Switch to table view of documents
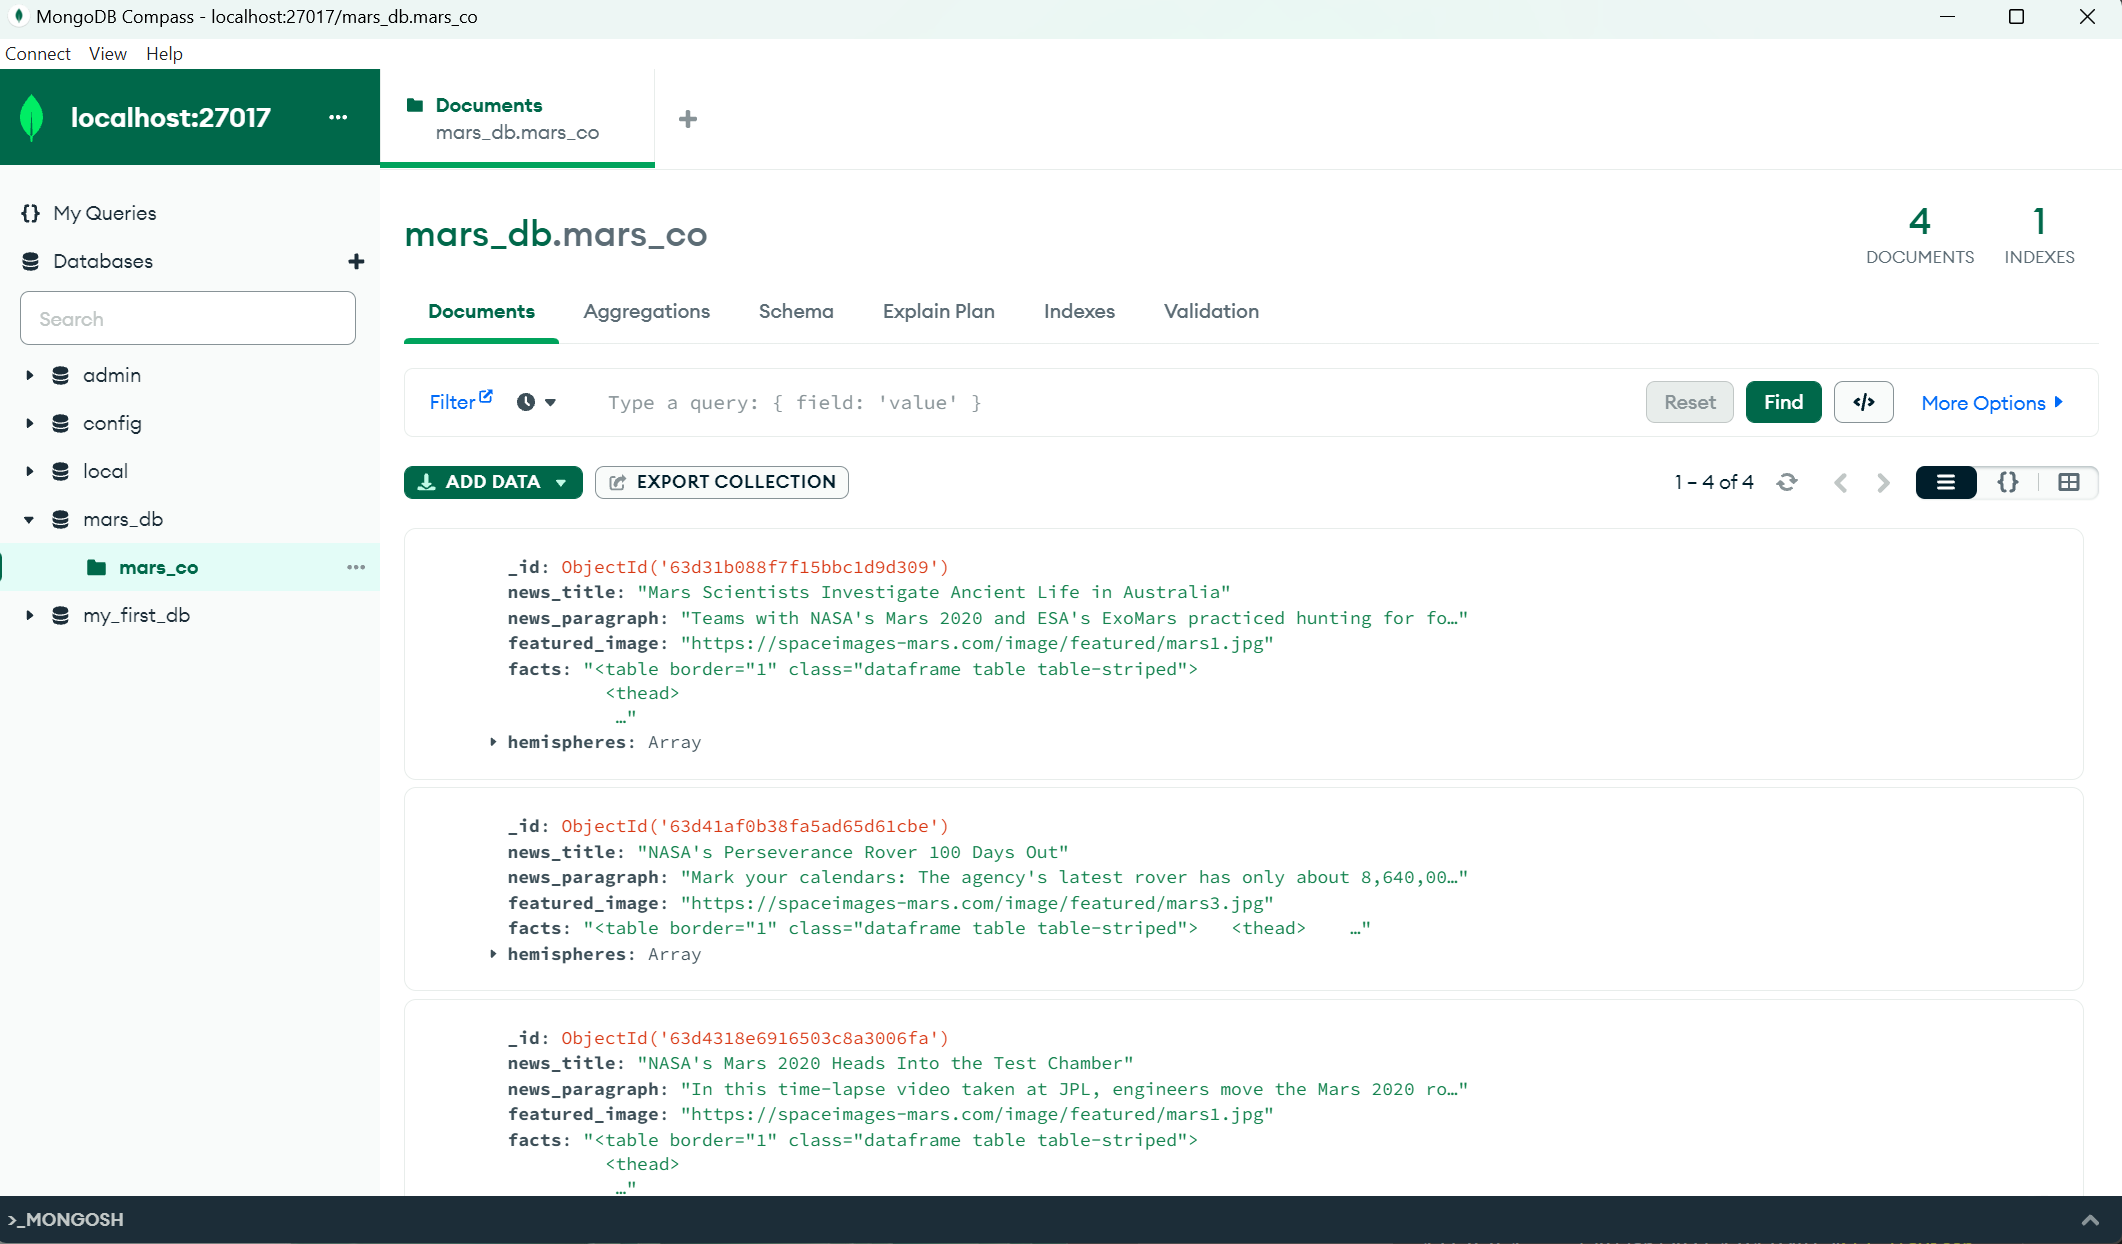2122x1244 pixels. tap(2068, 482)
